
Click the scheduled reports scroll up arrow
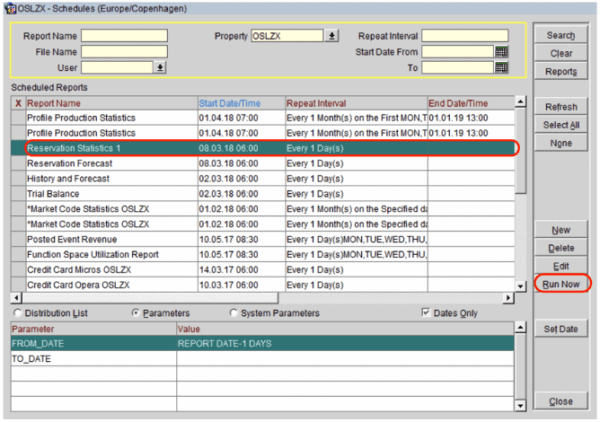tap(520, 101)
